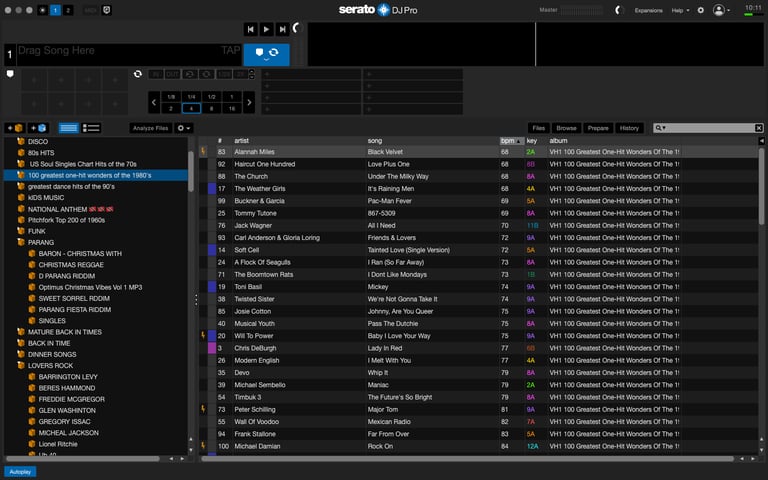Click the album column header
Image resolution: width=768 pixels, height=480 pixels.
pyautogui.click(x=558, y=141)
